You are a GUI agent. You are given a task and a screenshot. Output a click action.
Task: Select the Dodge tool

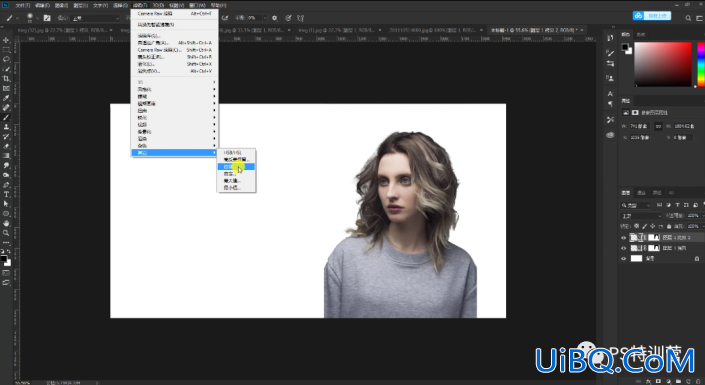[x=6, y=175]
